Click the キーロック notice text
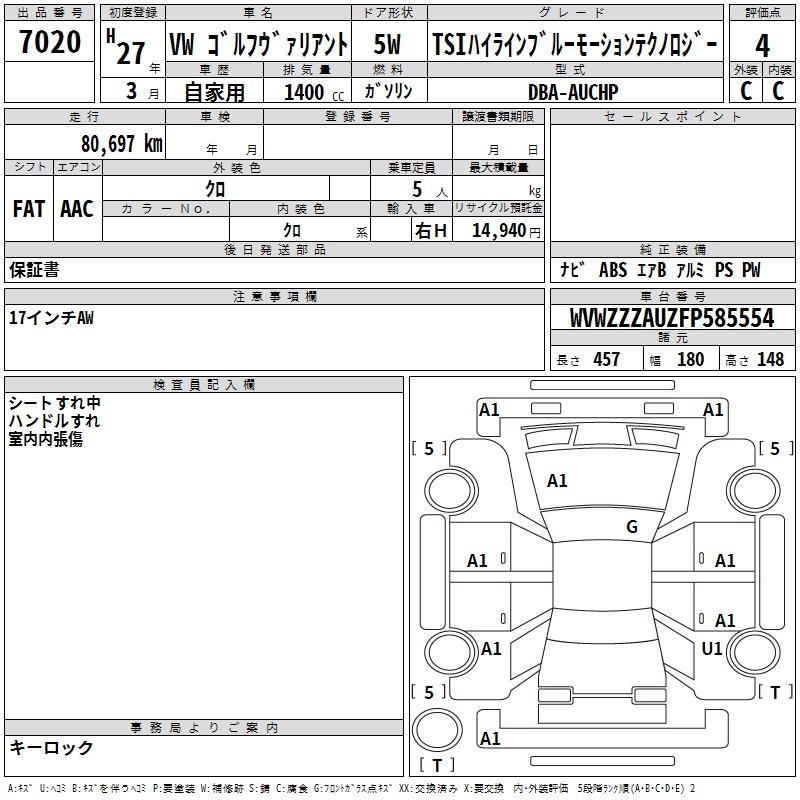The image size is (800, 800). click(x=51, y=747)
